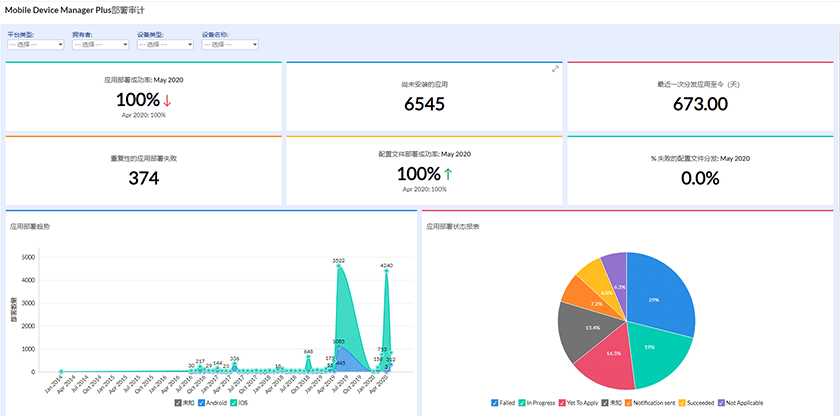This screenshot has height=417, width=840.
Task: Click the 6545 uninstalled apps value
Action: tap(424, 104)
